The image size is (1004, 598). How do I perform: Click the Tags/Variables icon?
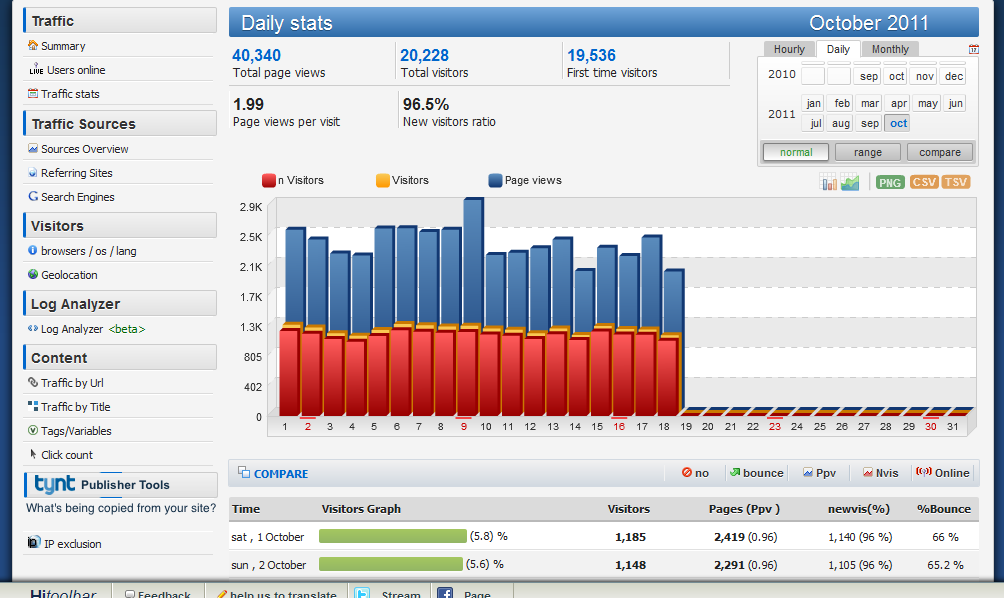point(33,430)
